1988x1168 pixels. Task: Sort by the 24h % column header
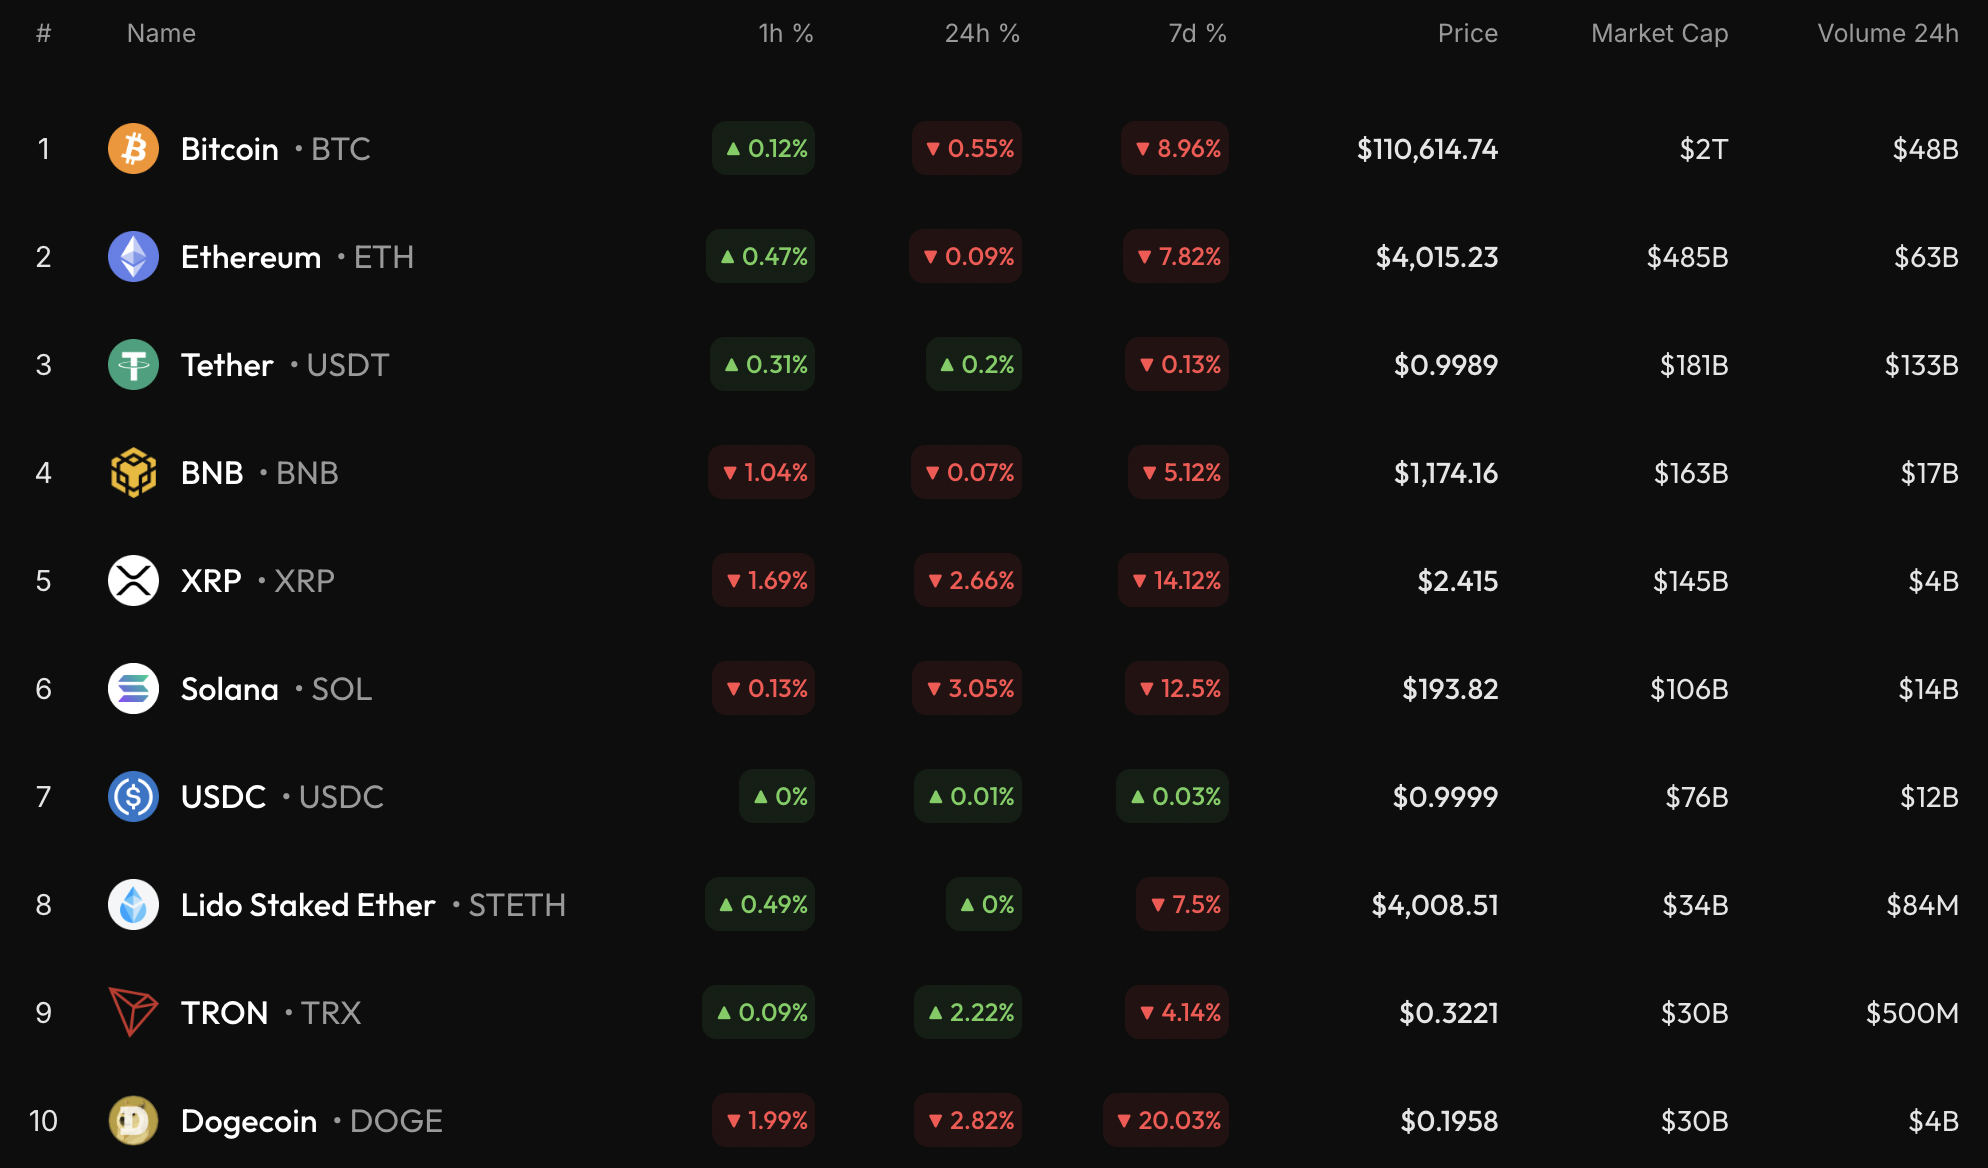[x=981, y=34]
